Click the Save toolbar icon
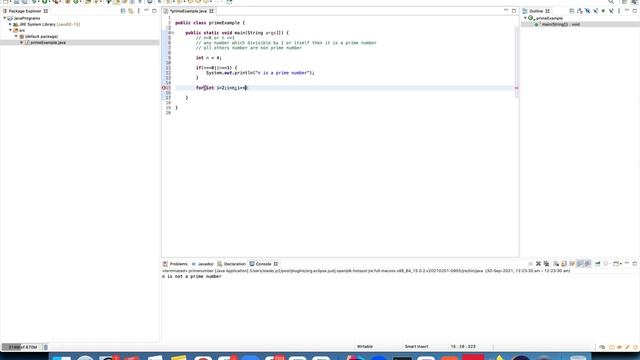The height and width of the screenshot is (360, 640). click(16, 2)
